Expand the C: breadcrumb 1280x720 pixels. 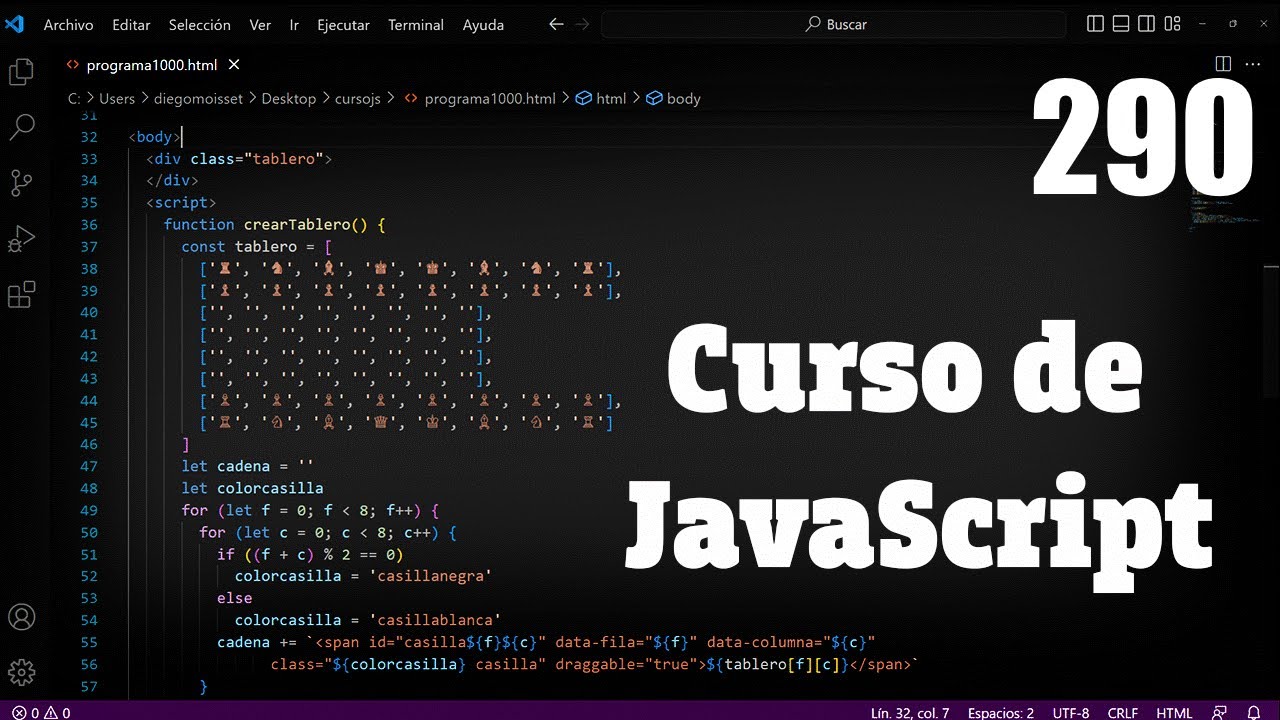[x=73, y=98]
